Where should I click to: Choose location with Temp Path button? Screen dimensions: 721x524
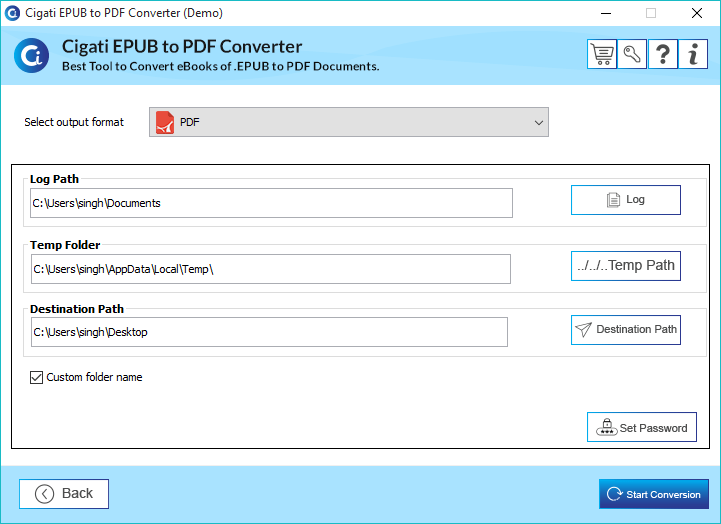(x=625, y=266)
